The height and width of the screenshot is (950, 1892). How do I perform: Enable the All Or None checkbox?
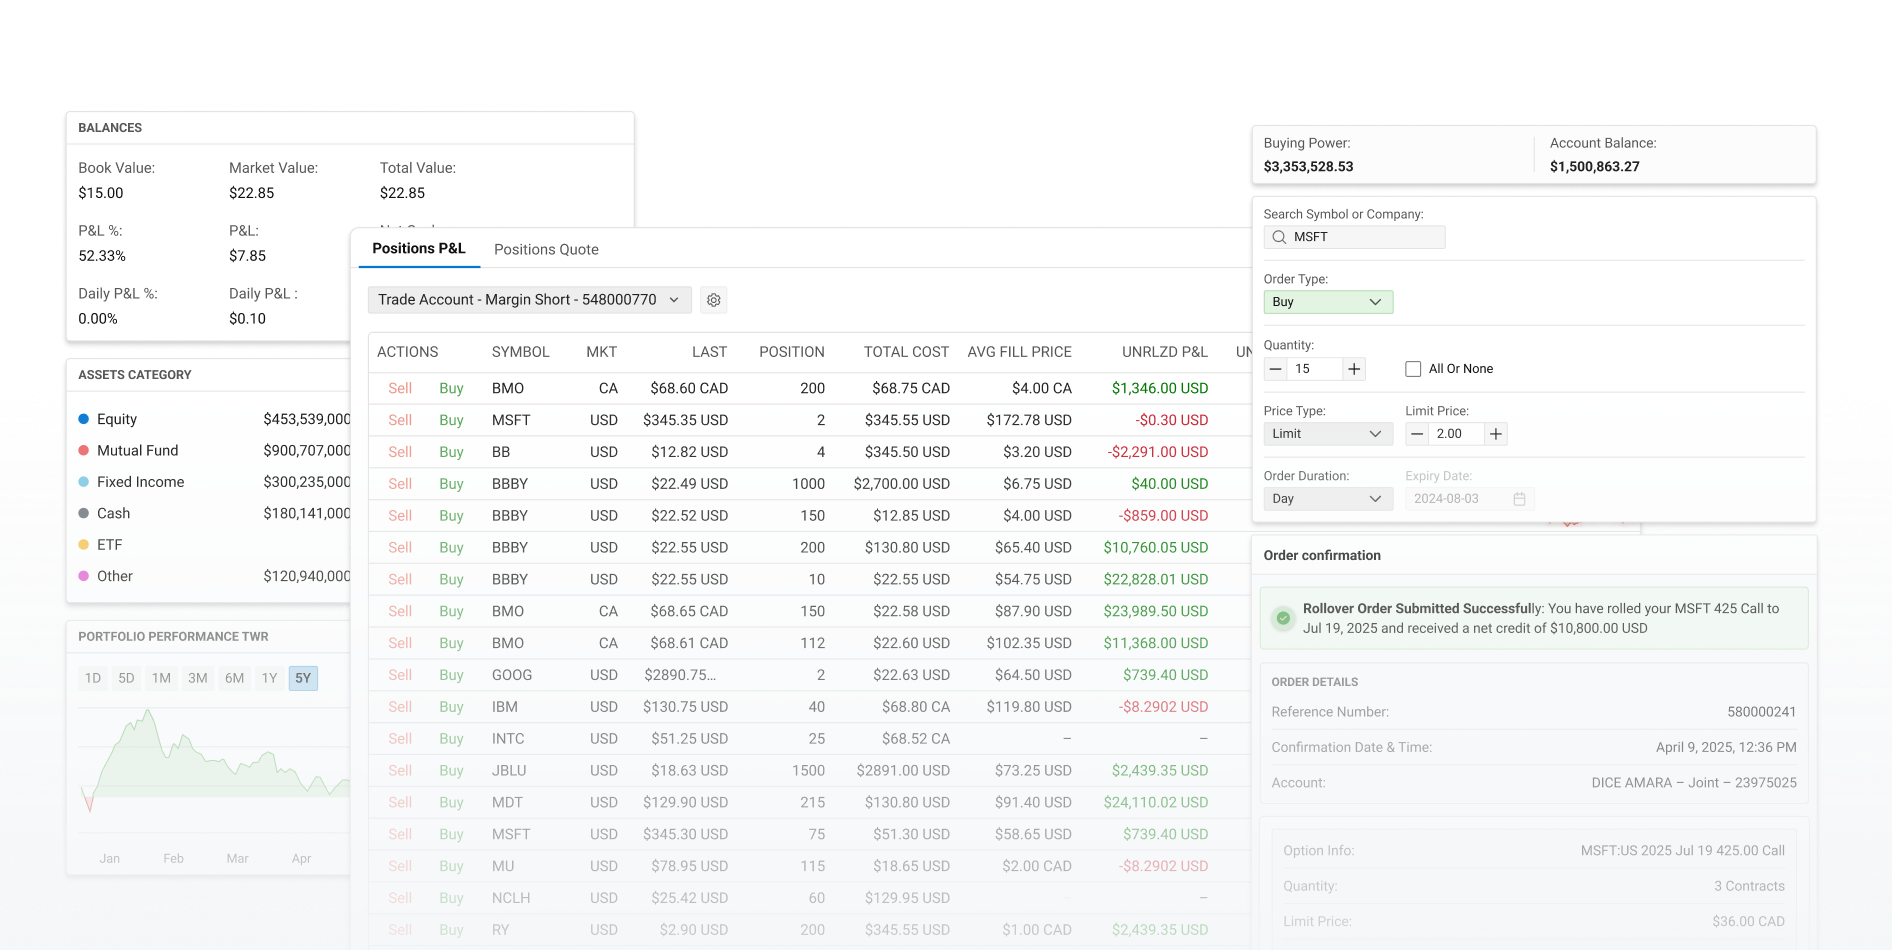point(1412,368)
